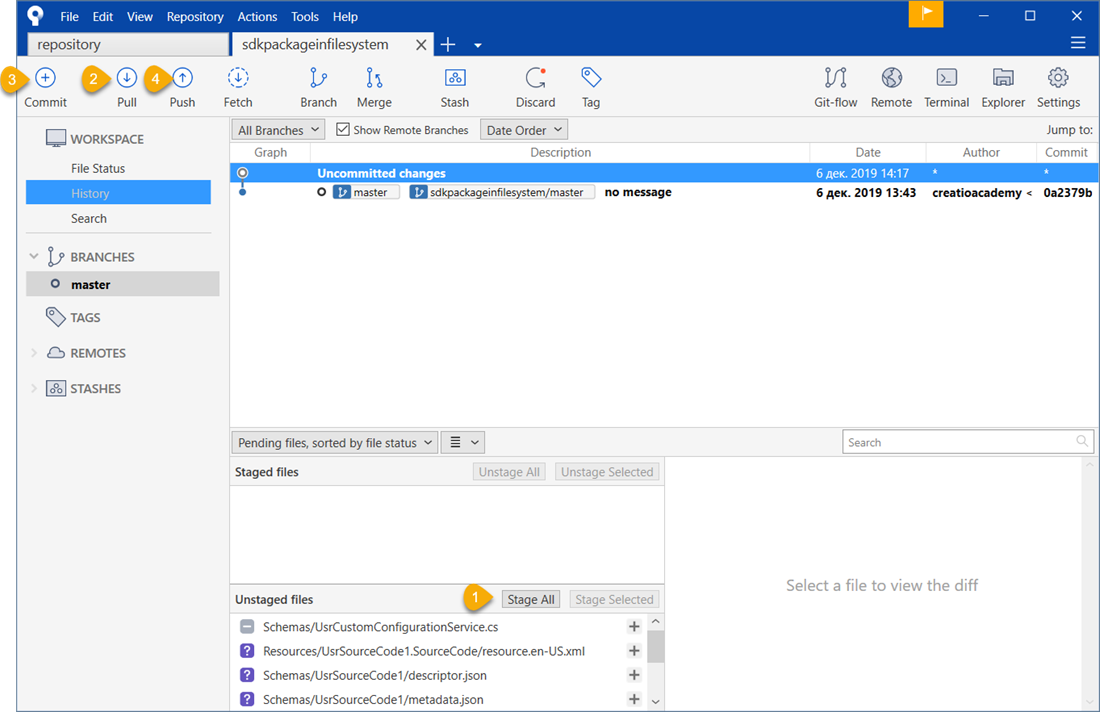Open the Remote management icon
Viewport: 1100px width, 712px height.
pyautogui.click(x=891, y=86)
